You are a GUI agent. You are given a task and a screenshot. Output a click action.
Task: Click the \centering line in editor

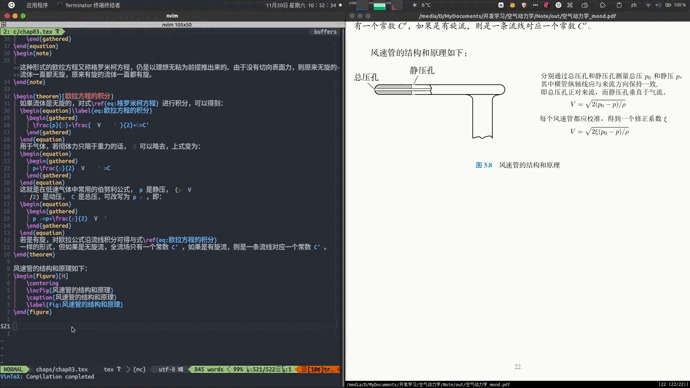point(42,283)
